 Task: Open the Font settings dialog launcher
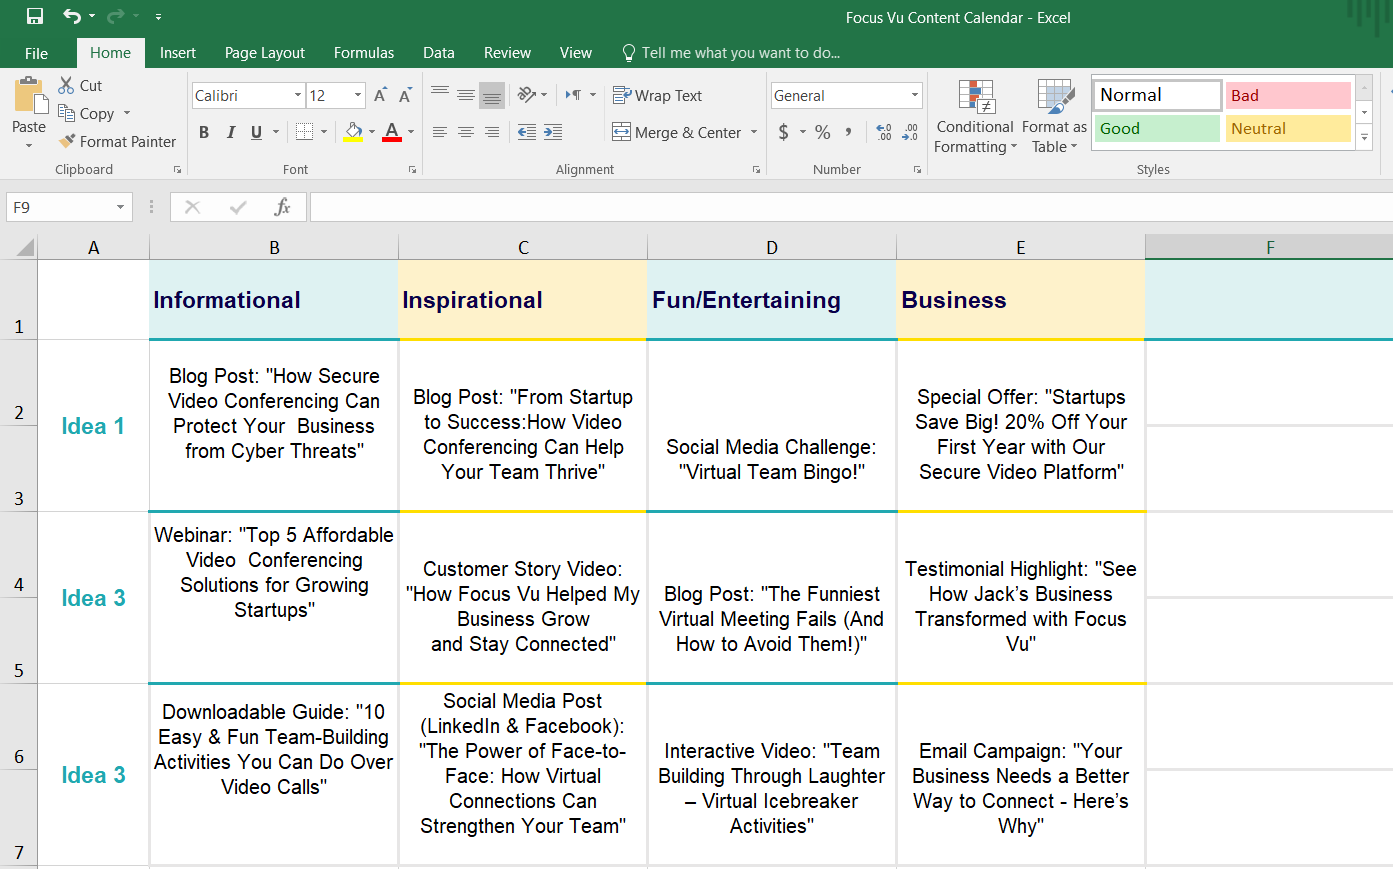[x=412, y=170]
